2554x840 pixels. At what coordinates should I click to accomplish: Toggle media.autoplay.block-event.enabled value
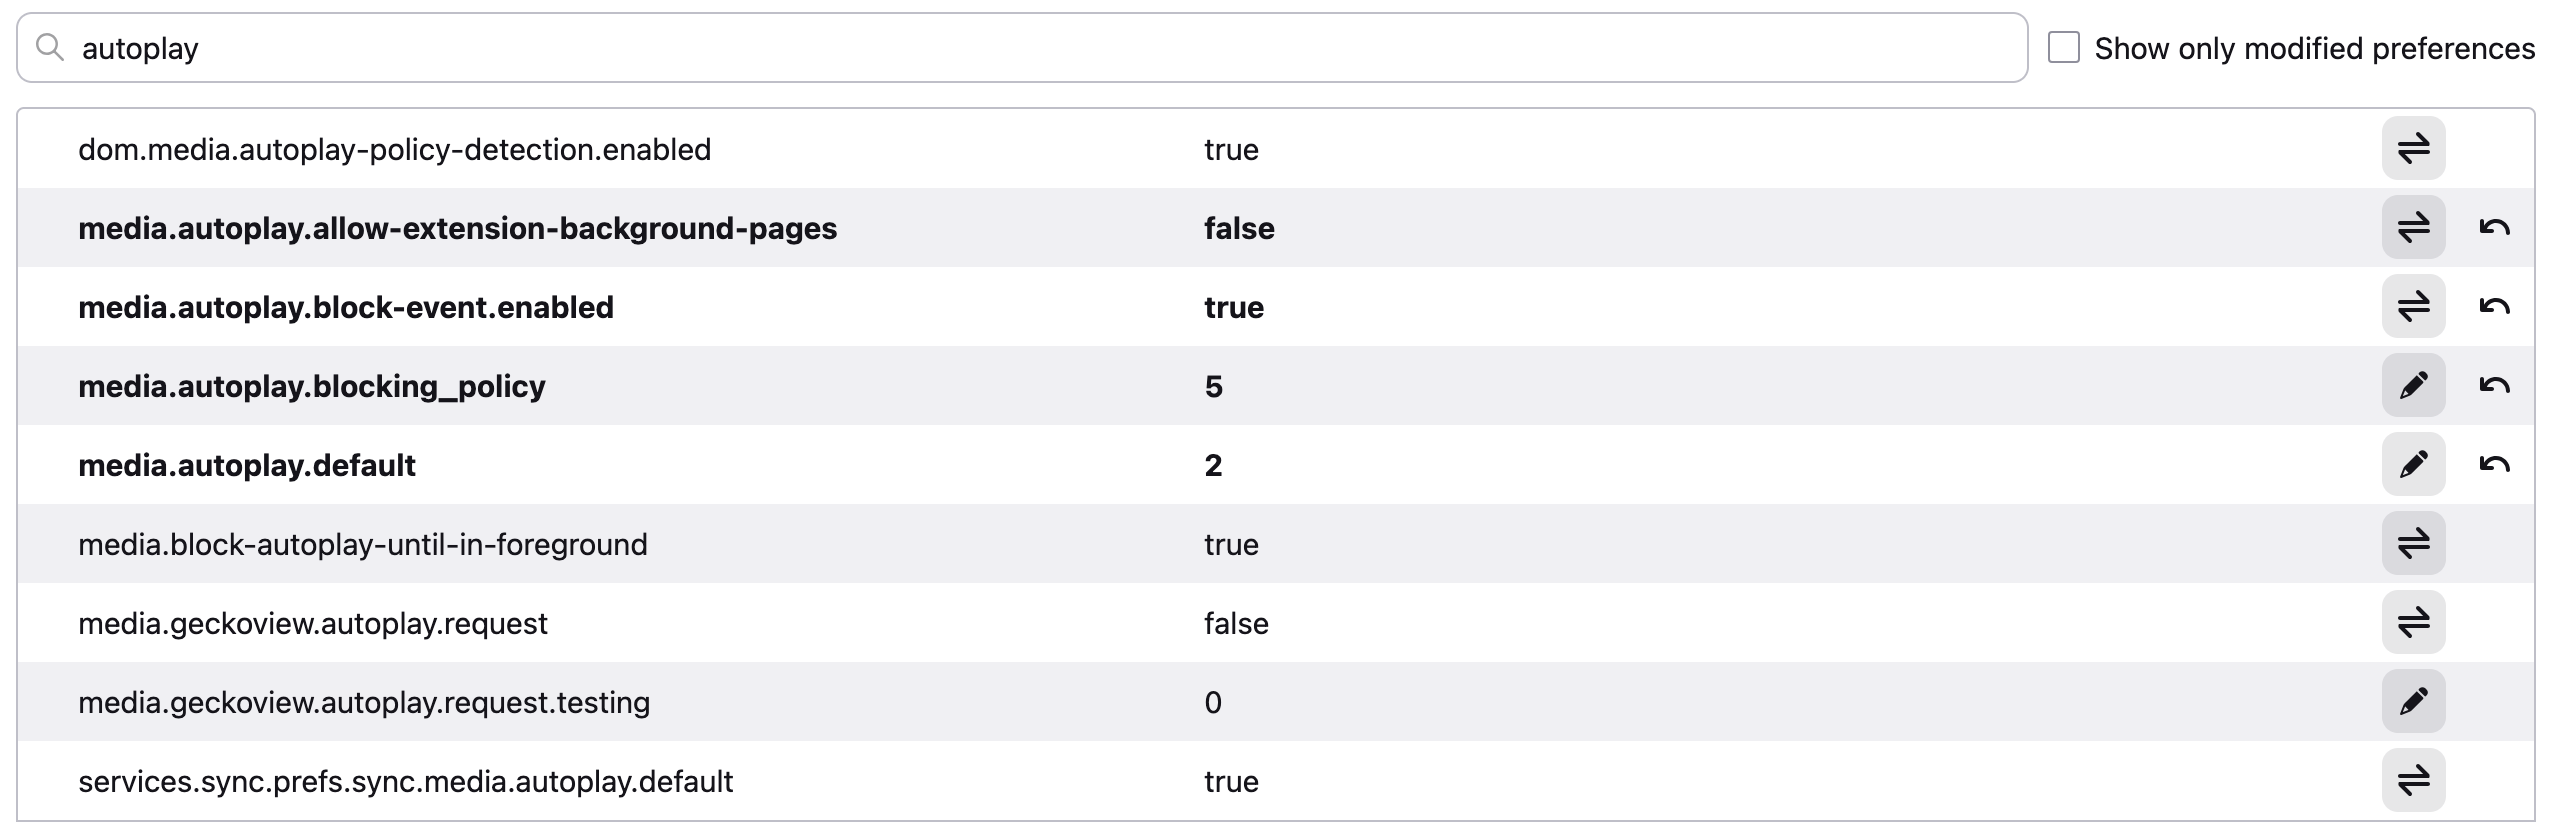pos(2413,307)
